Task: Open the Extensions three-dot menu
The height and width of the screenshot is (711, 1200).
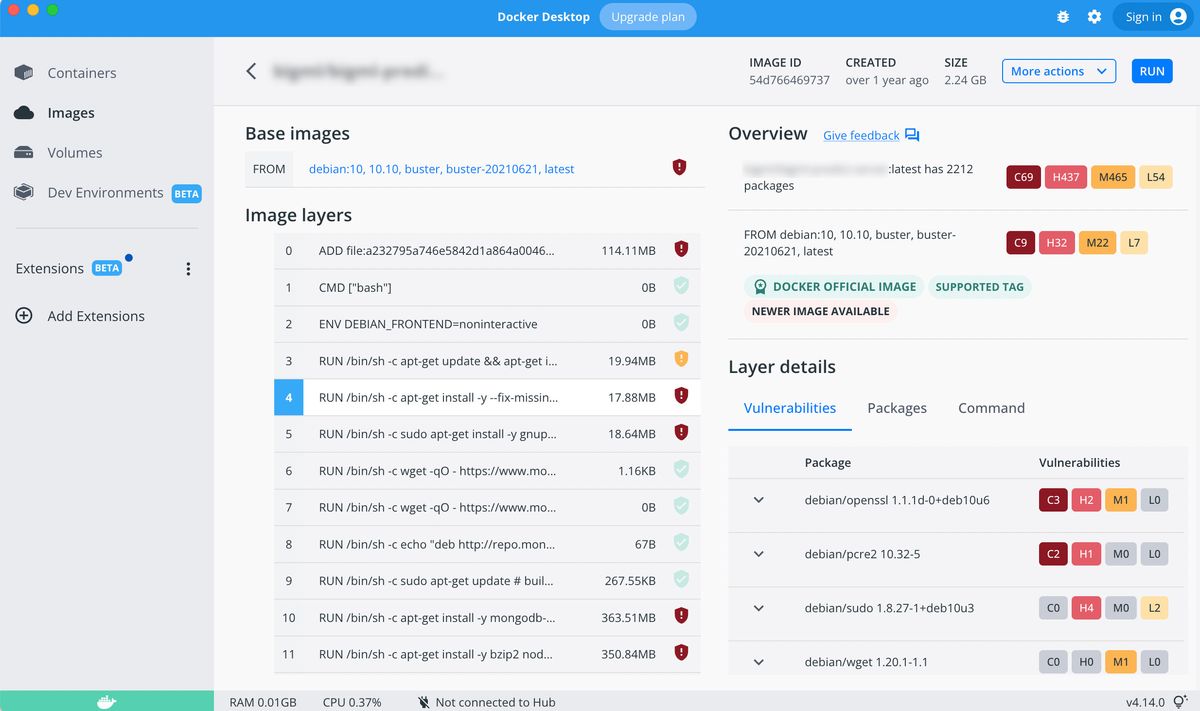Action: 188,269
